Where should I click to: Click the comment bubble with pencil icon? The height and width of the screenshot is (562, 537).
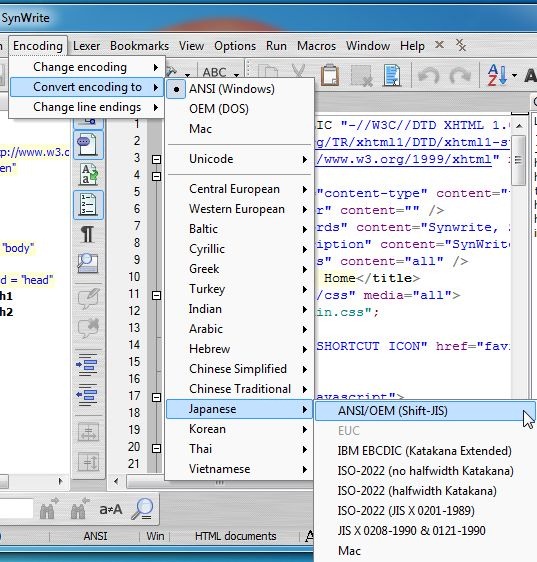[x=88, y=298]
